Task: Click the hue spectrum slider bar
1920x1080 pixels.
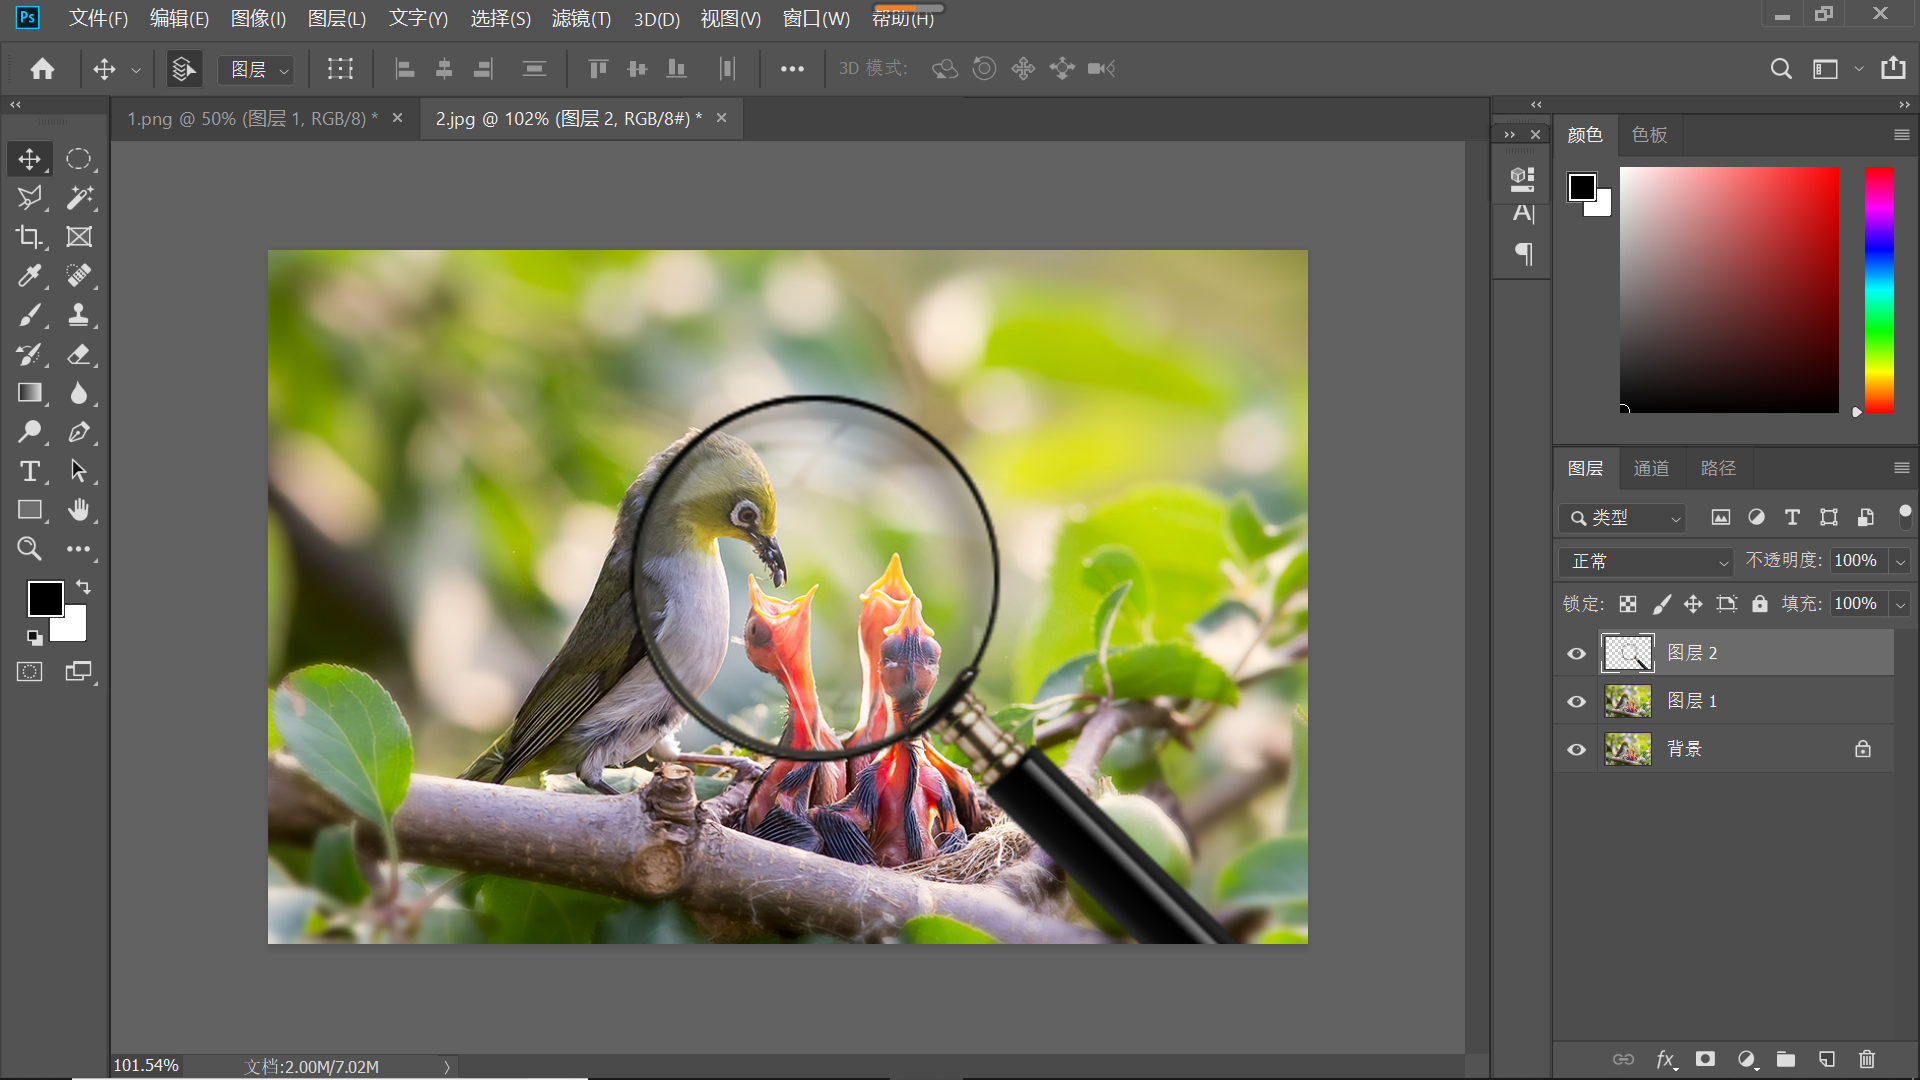Action: (x=1879, y=290)
